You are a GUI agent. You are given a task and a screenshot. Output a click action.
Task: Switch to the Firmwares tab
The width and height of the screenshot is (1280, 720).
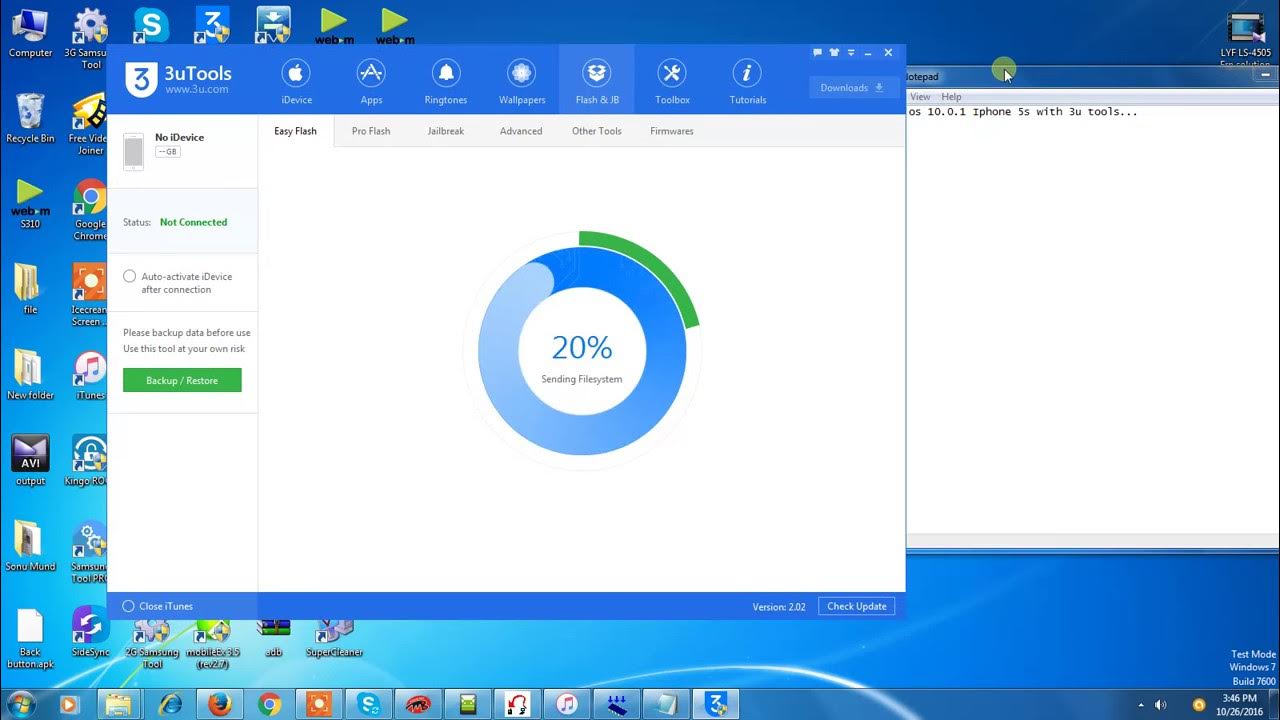click(672, 131)
